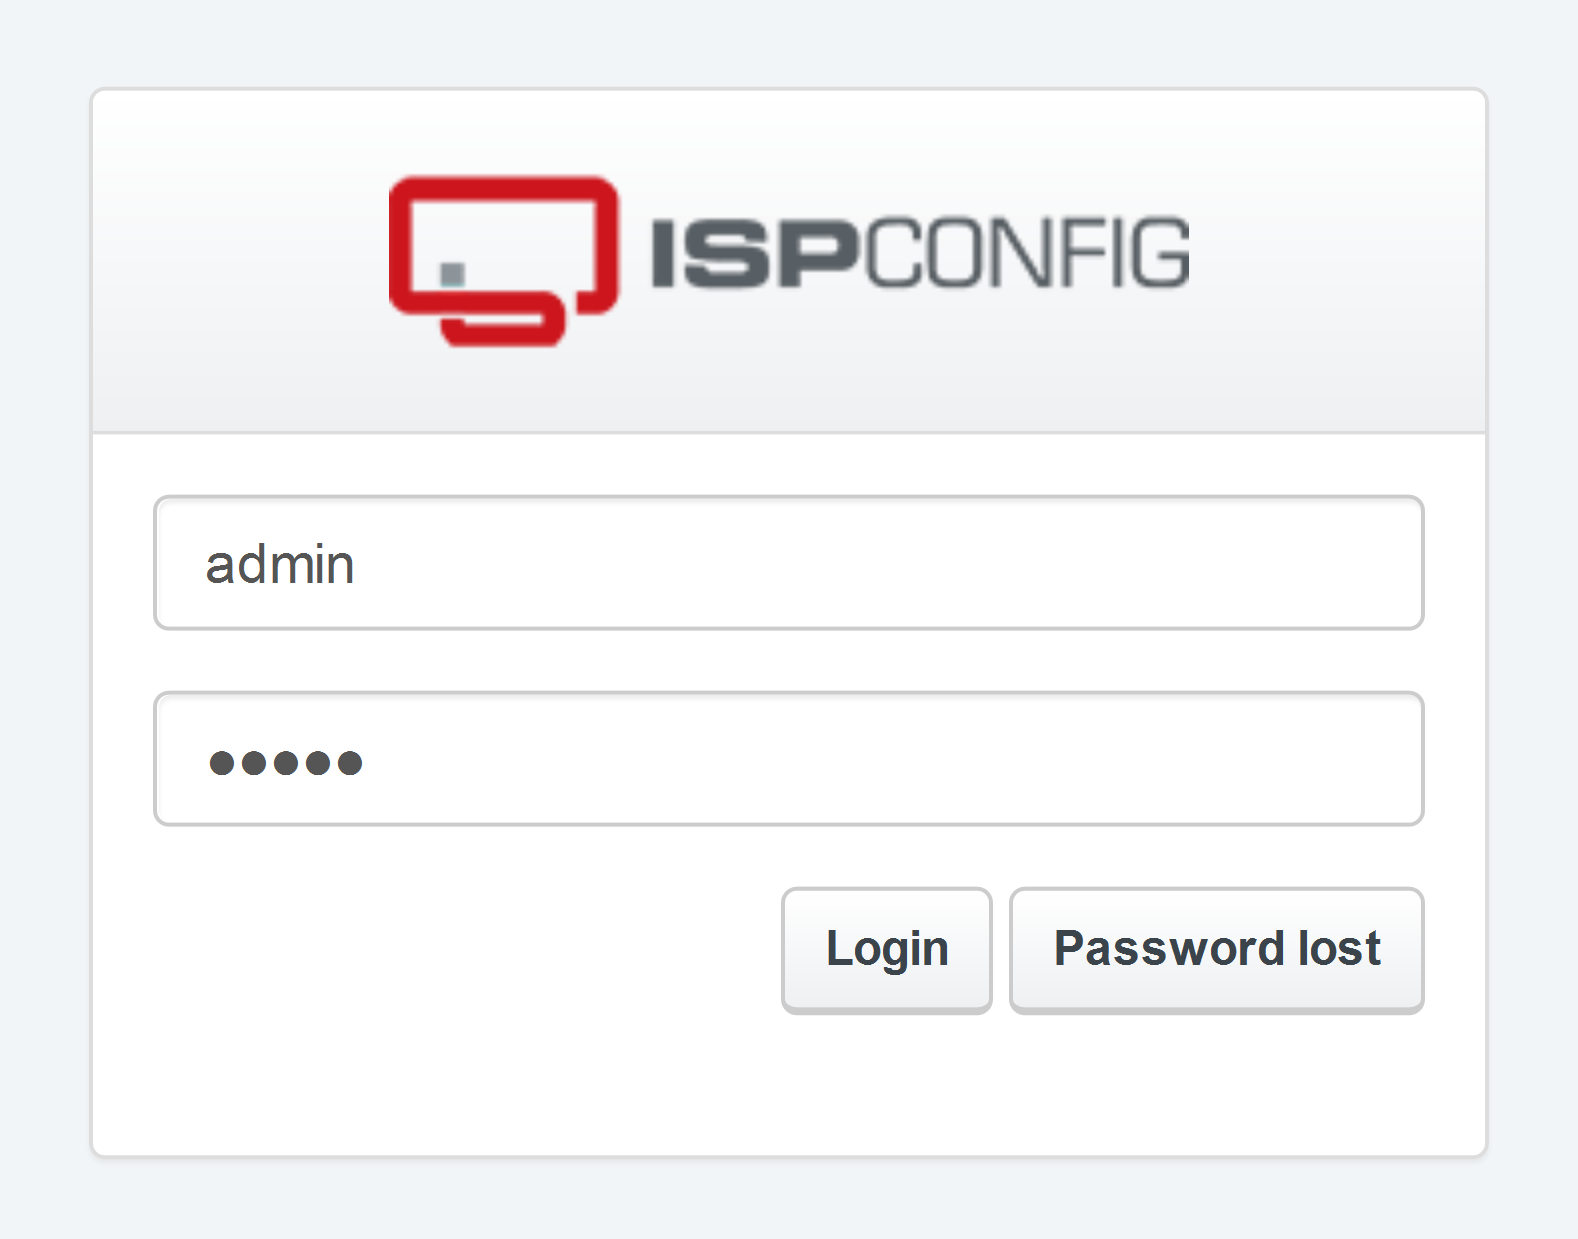Click the bold ISP letters of the logo

753,253
